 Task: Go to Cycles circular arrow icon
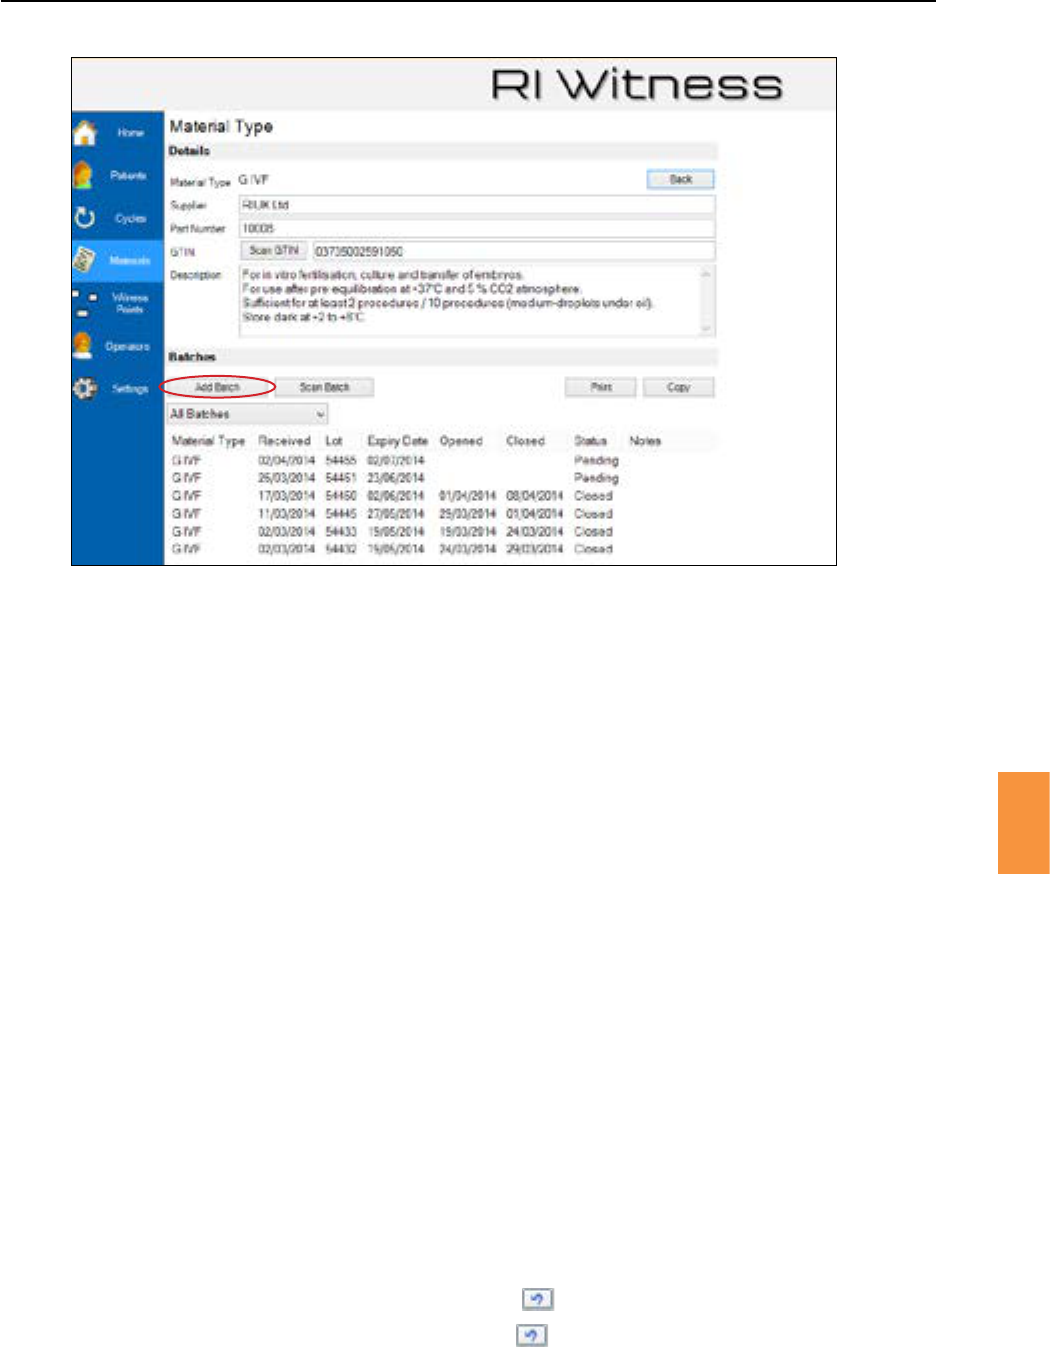[85, 218]
